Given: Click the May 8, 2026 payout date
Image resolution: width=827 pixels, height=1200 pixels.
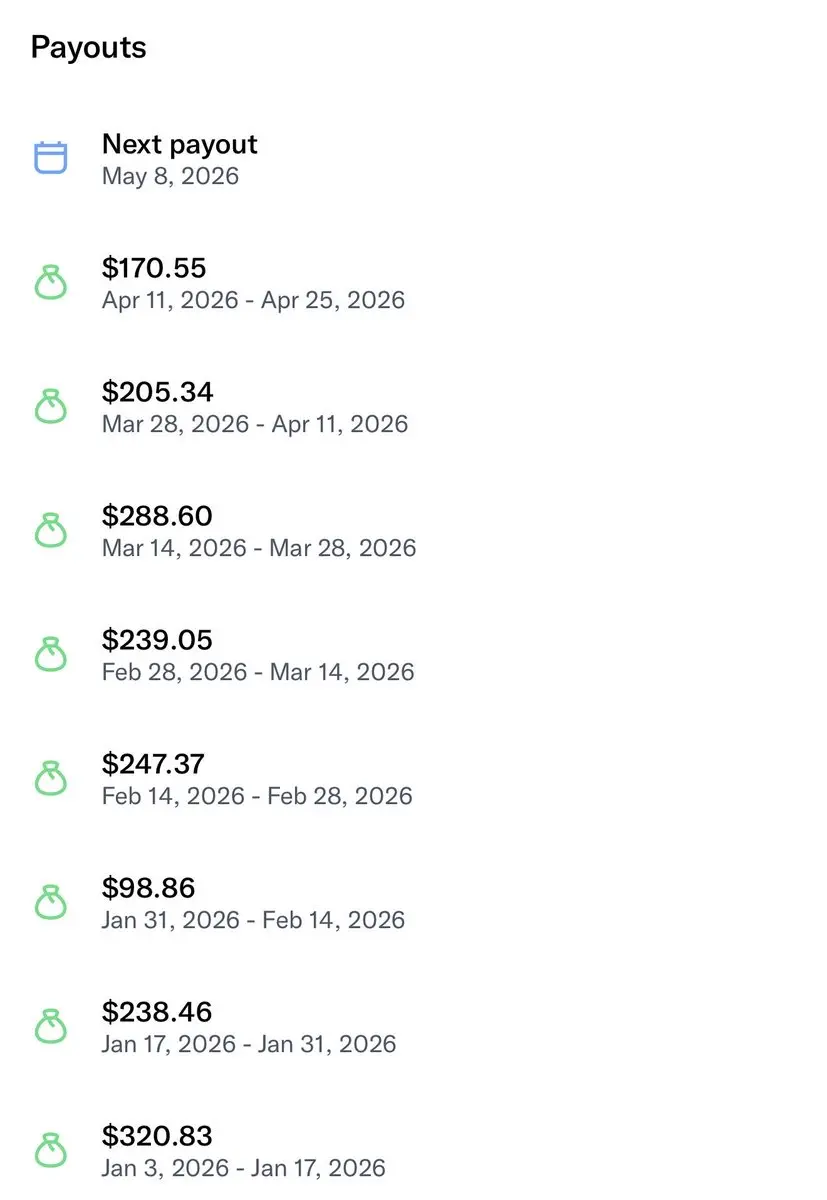Looking at the screenshot, I should (171, 177).
